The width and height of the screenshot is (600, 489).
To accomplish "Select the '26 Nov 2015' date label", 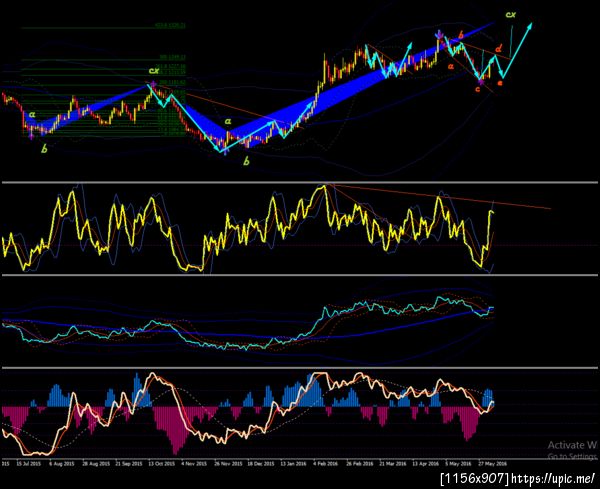I will pos(228,463).
